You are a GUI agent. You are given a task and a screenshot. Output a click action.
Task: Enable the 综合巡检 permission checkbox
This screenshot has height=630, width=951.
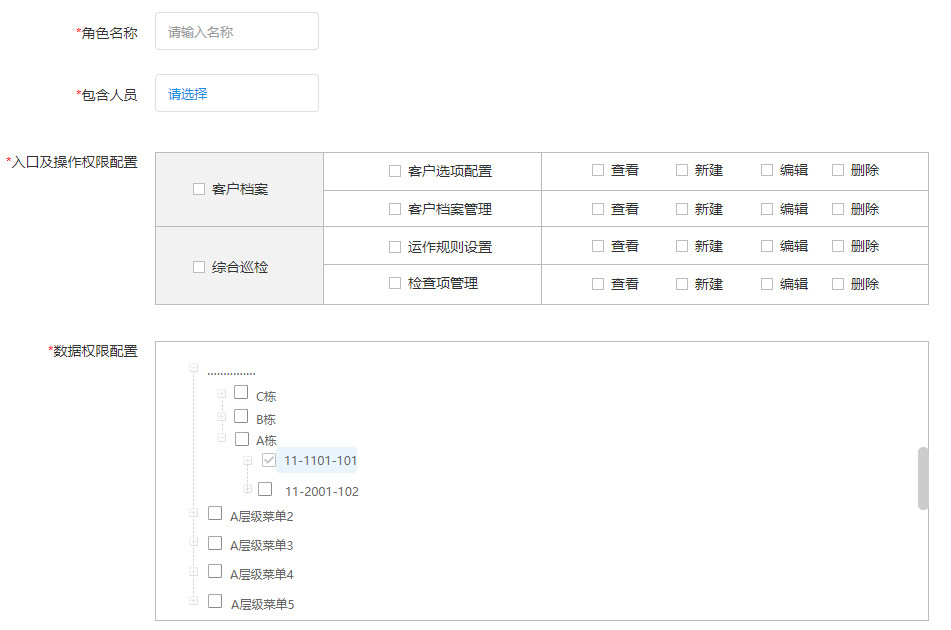tap(198, 265)
